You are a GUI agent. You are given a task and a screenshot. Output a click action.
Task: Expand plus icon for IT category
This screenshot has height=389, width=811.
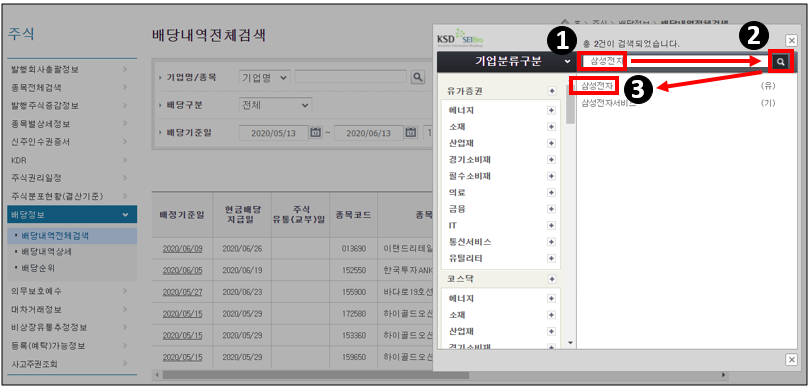pyautogui.click(x=551, y=226)
